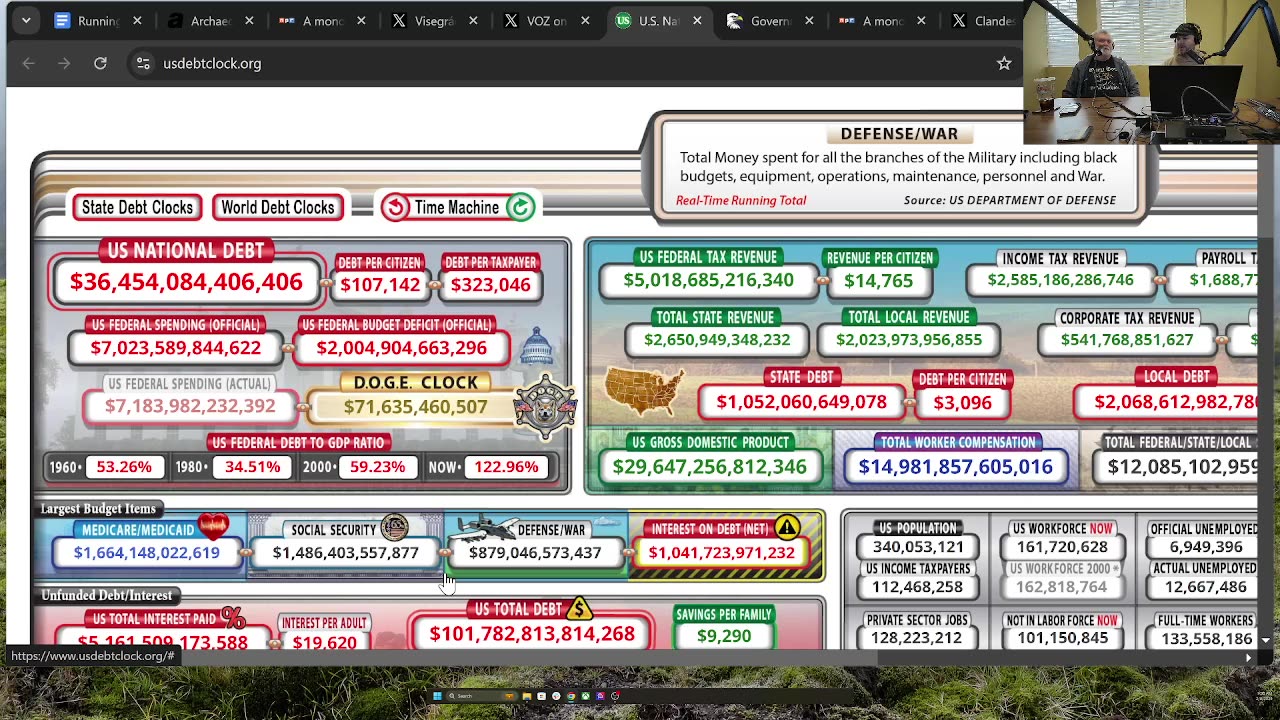Image resolution: width=1280 pixels, height=720 pixels.
Task: Click the D.O.G.E. sheriff badge icon
Action: pyautogui.click(x=545, y=406)
